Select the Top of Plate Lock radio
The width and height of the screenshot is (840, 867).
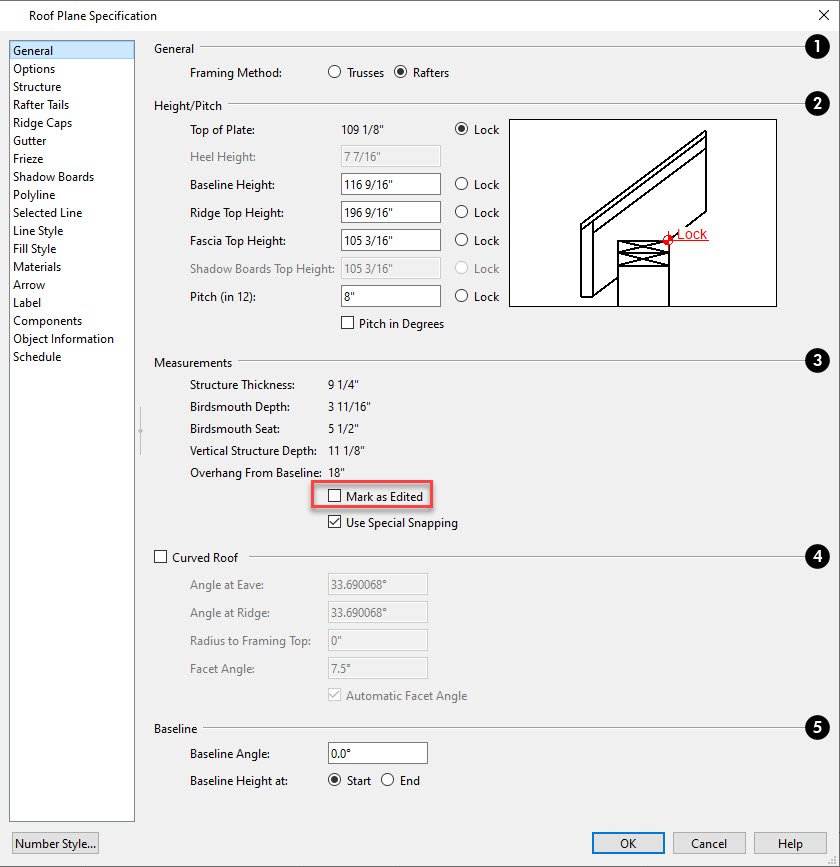461,129
